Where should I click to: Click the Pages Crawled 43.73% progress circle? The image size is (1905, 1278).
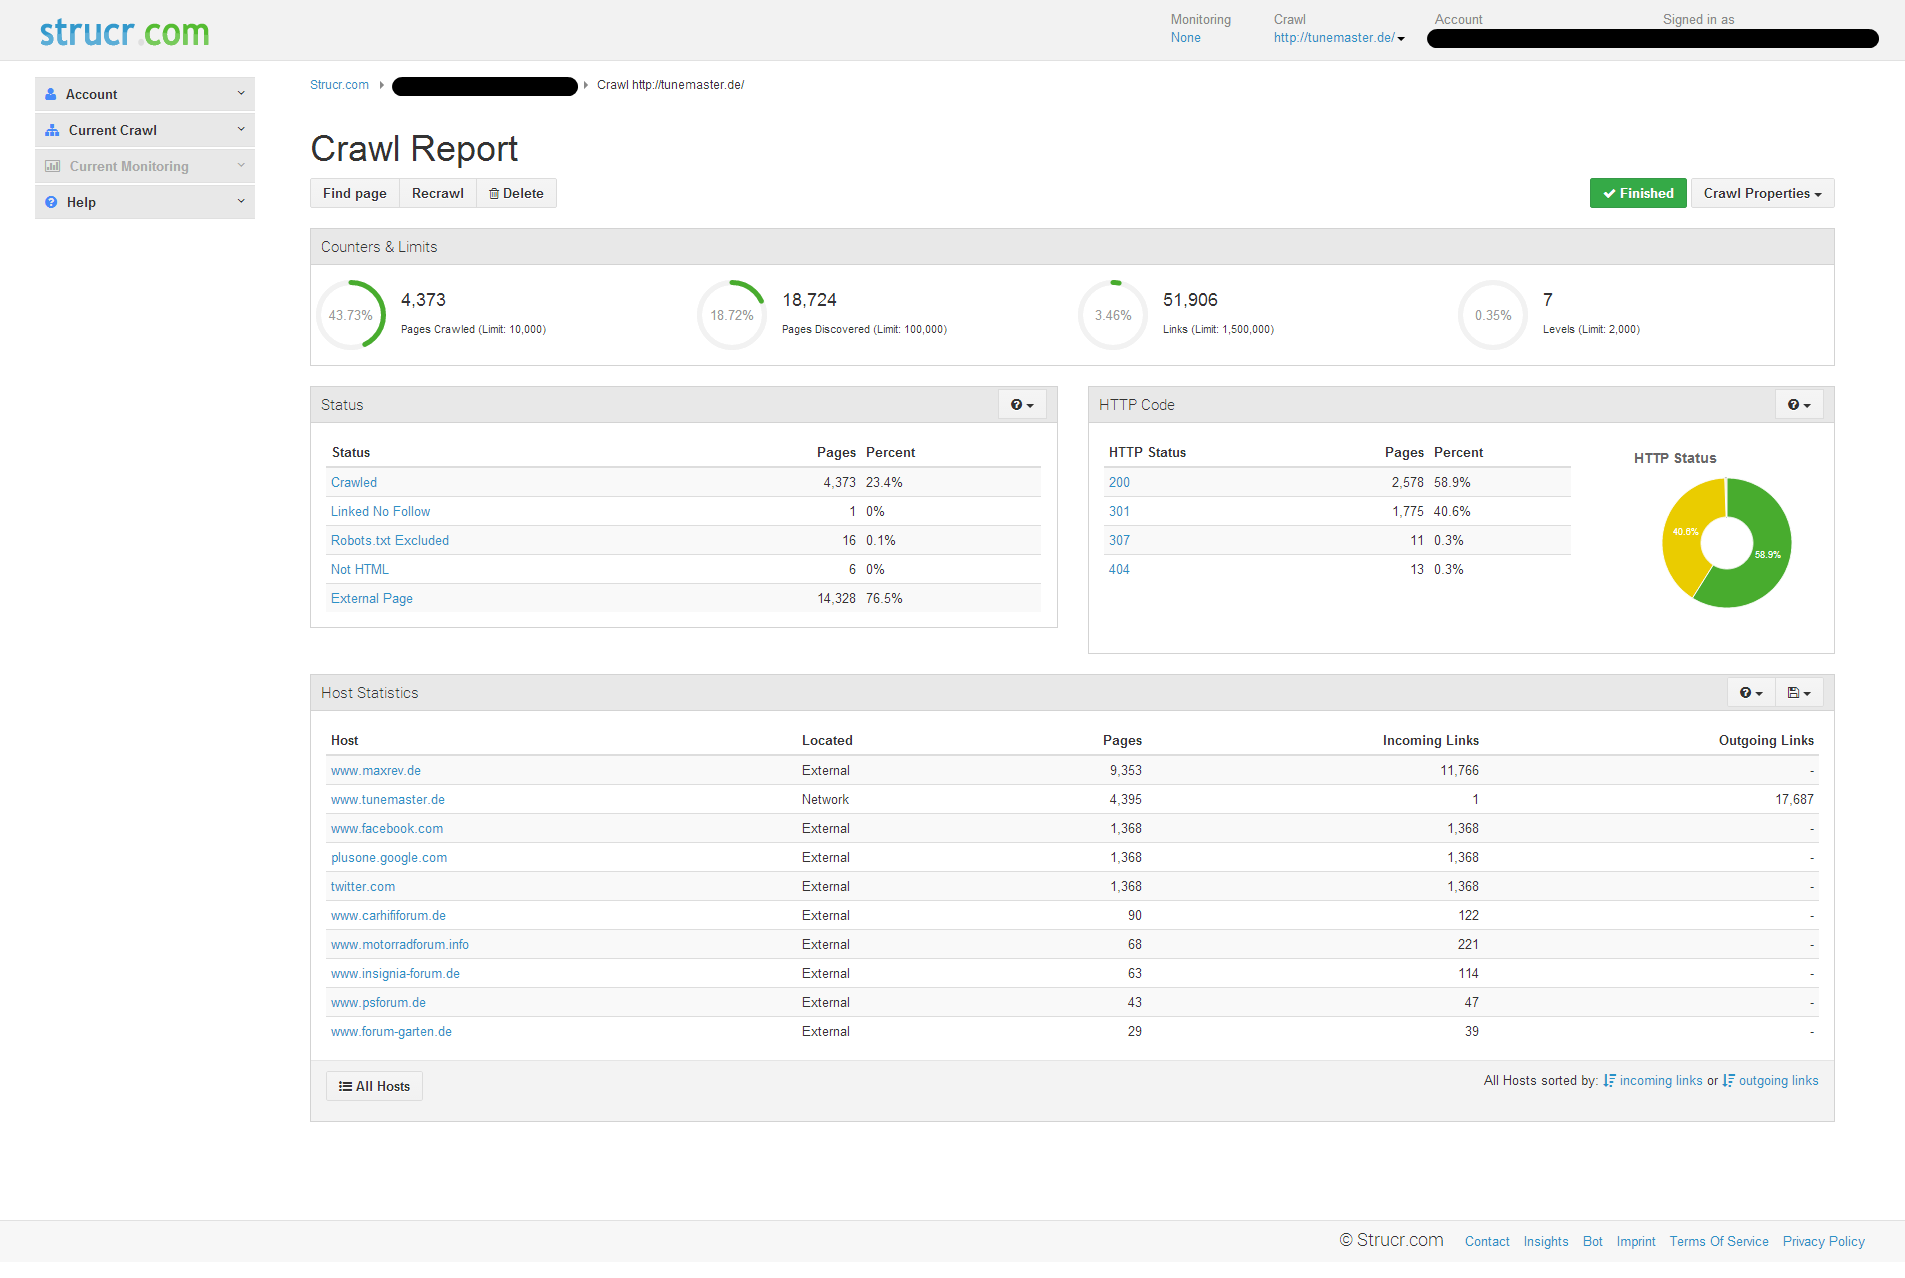coord(351,315)
